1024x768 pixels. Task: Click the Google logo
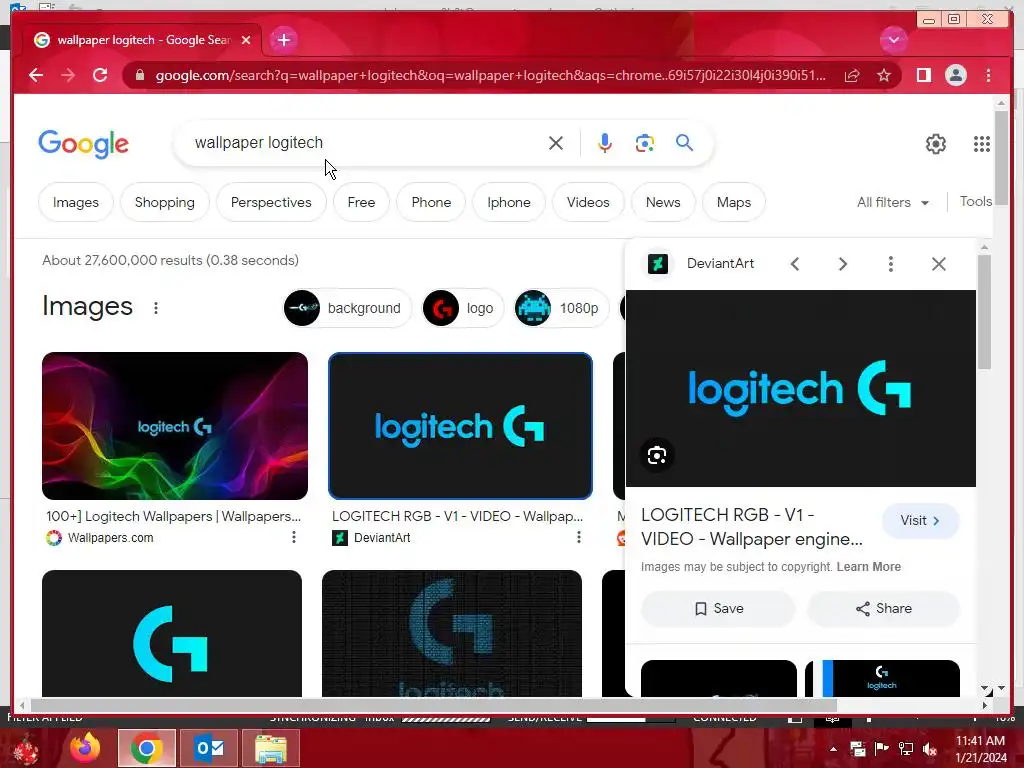84,144
